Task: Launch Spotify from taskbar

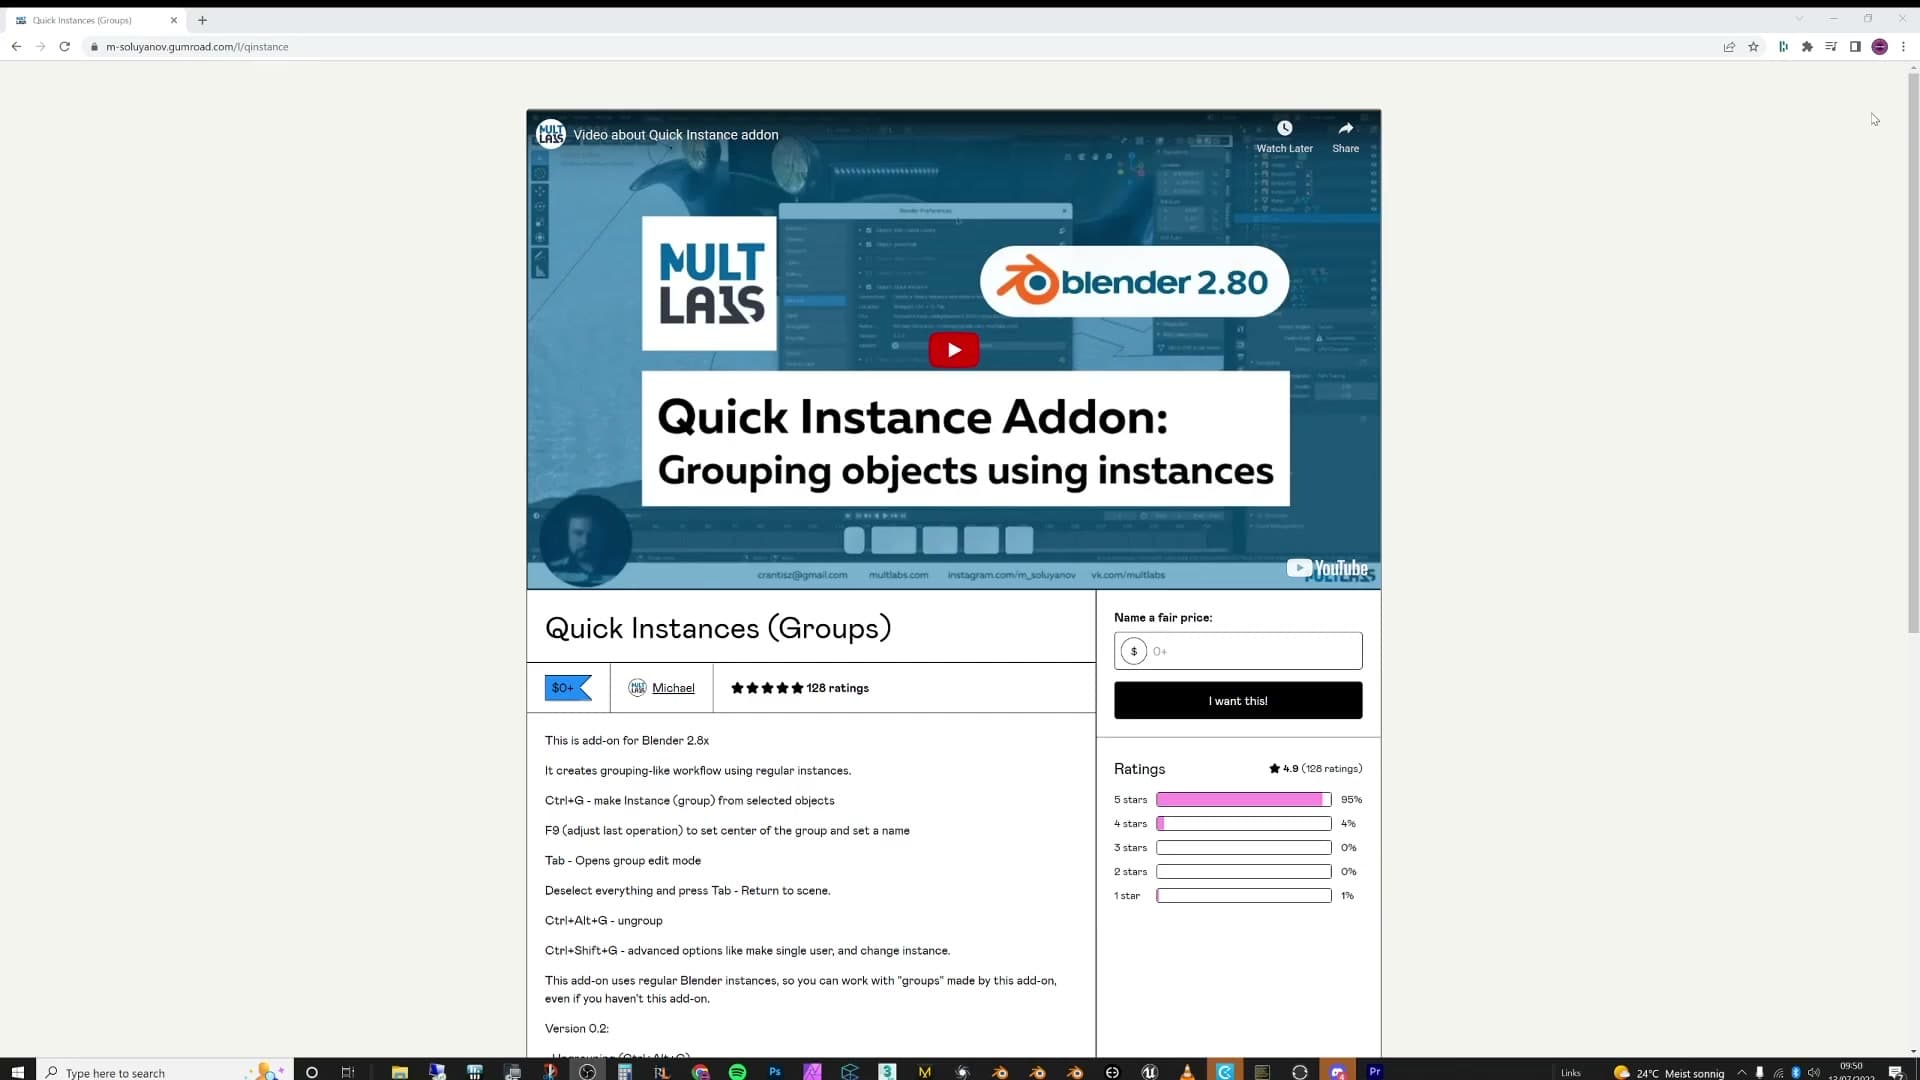Action: [737, 1072]
